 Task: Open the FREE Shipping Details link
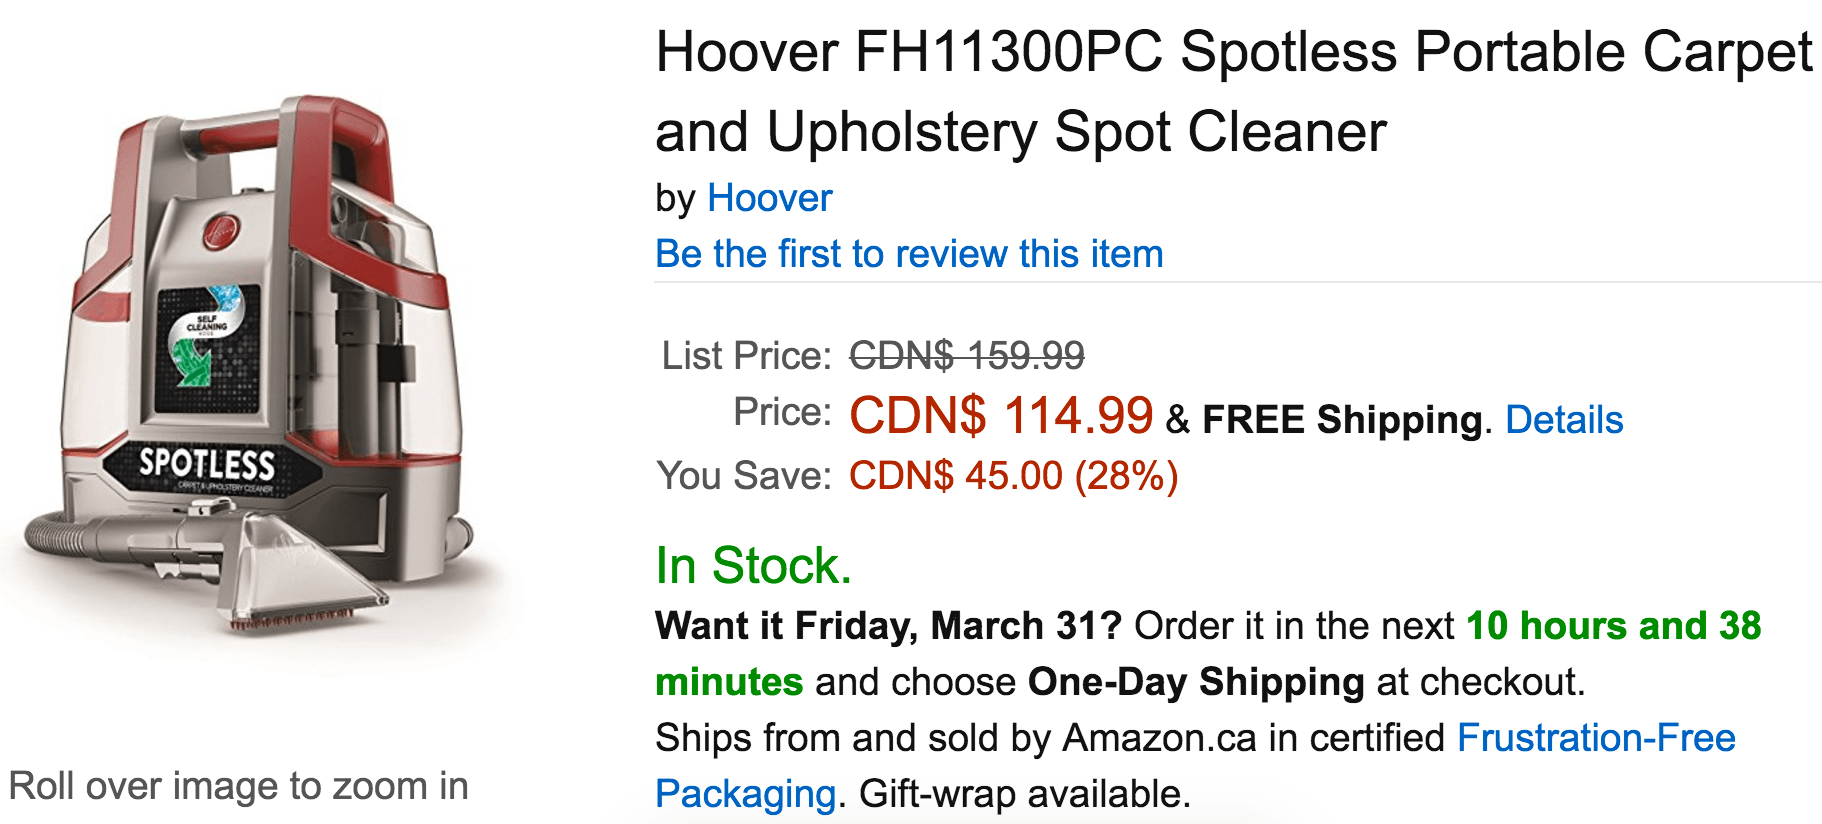point(1563,420)
